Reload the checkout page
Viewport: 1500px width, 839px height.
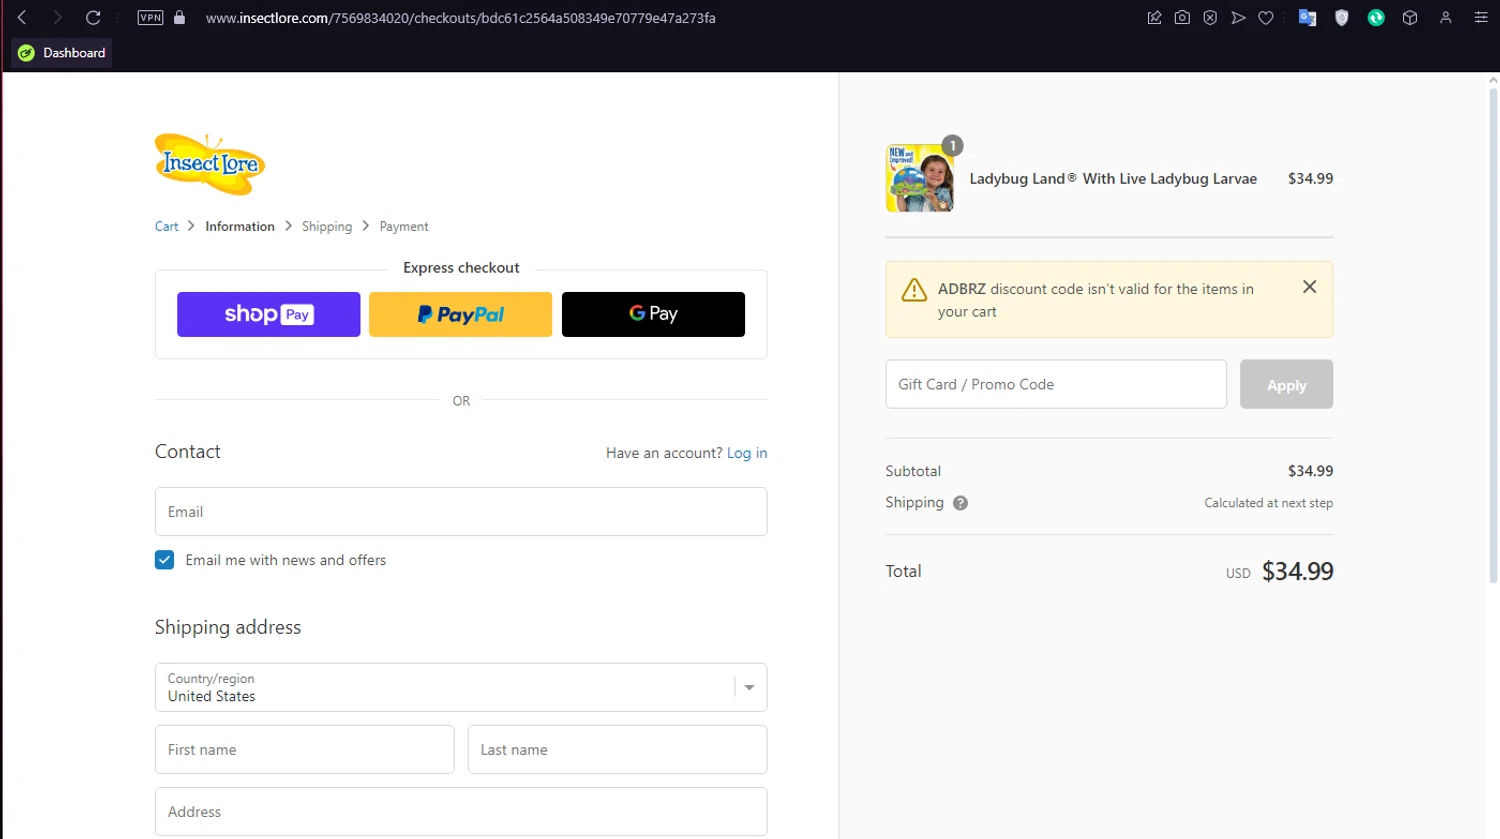coord(93,18)
